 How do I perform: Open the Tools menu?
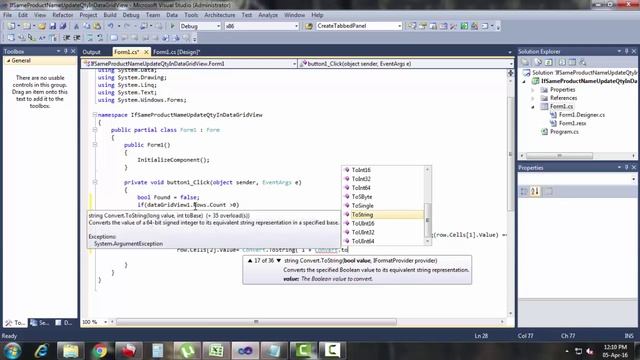click(191, 15)
